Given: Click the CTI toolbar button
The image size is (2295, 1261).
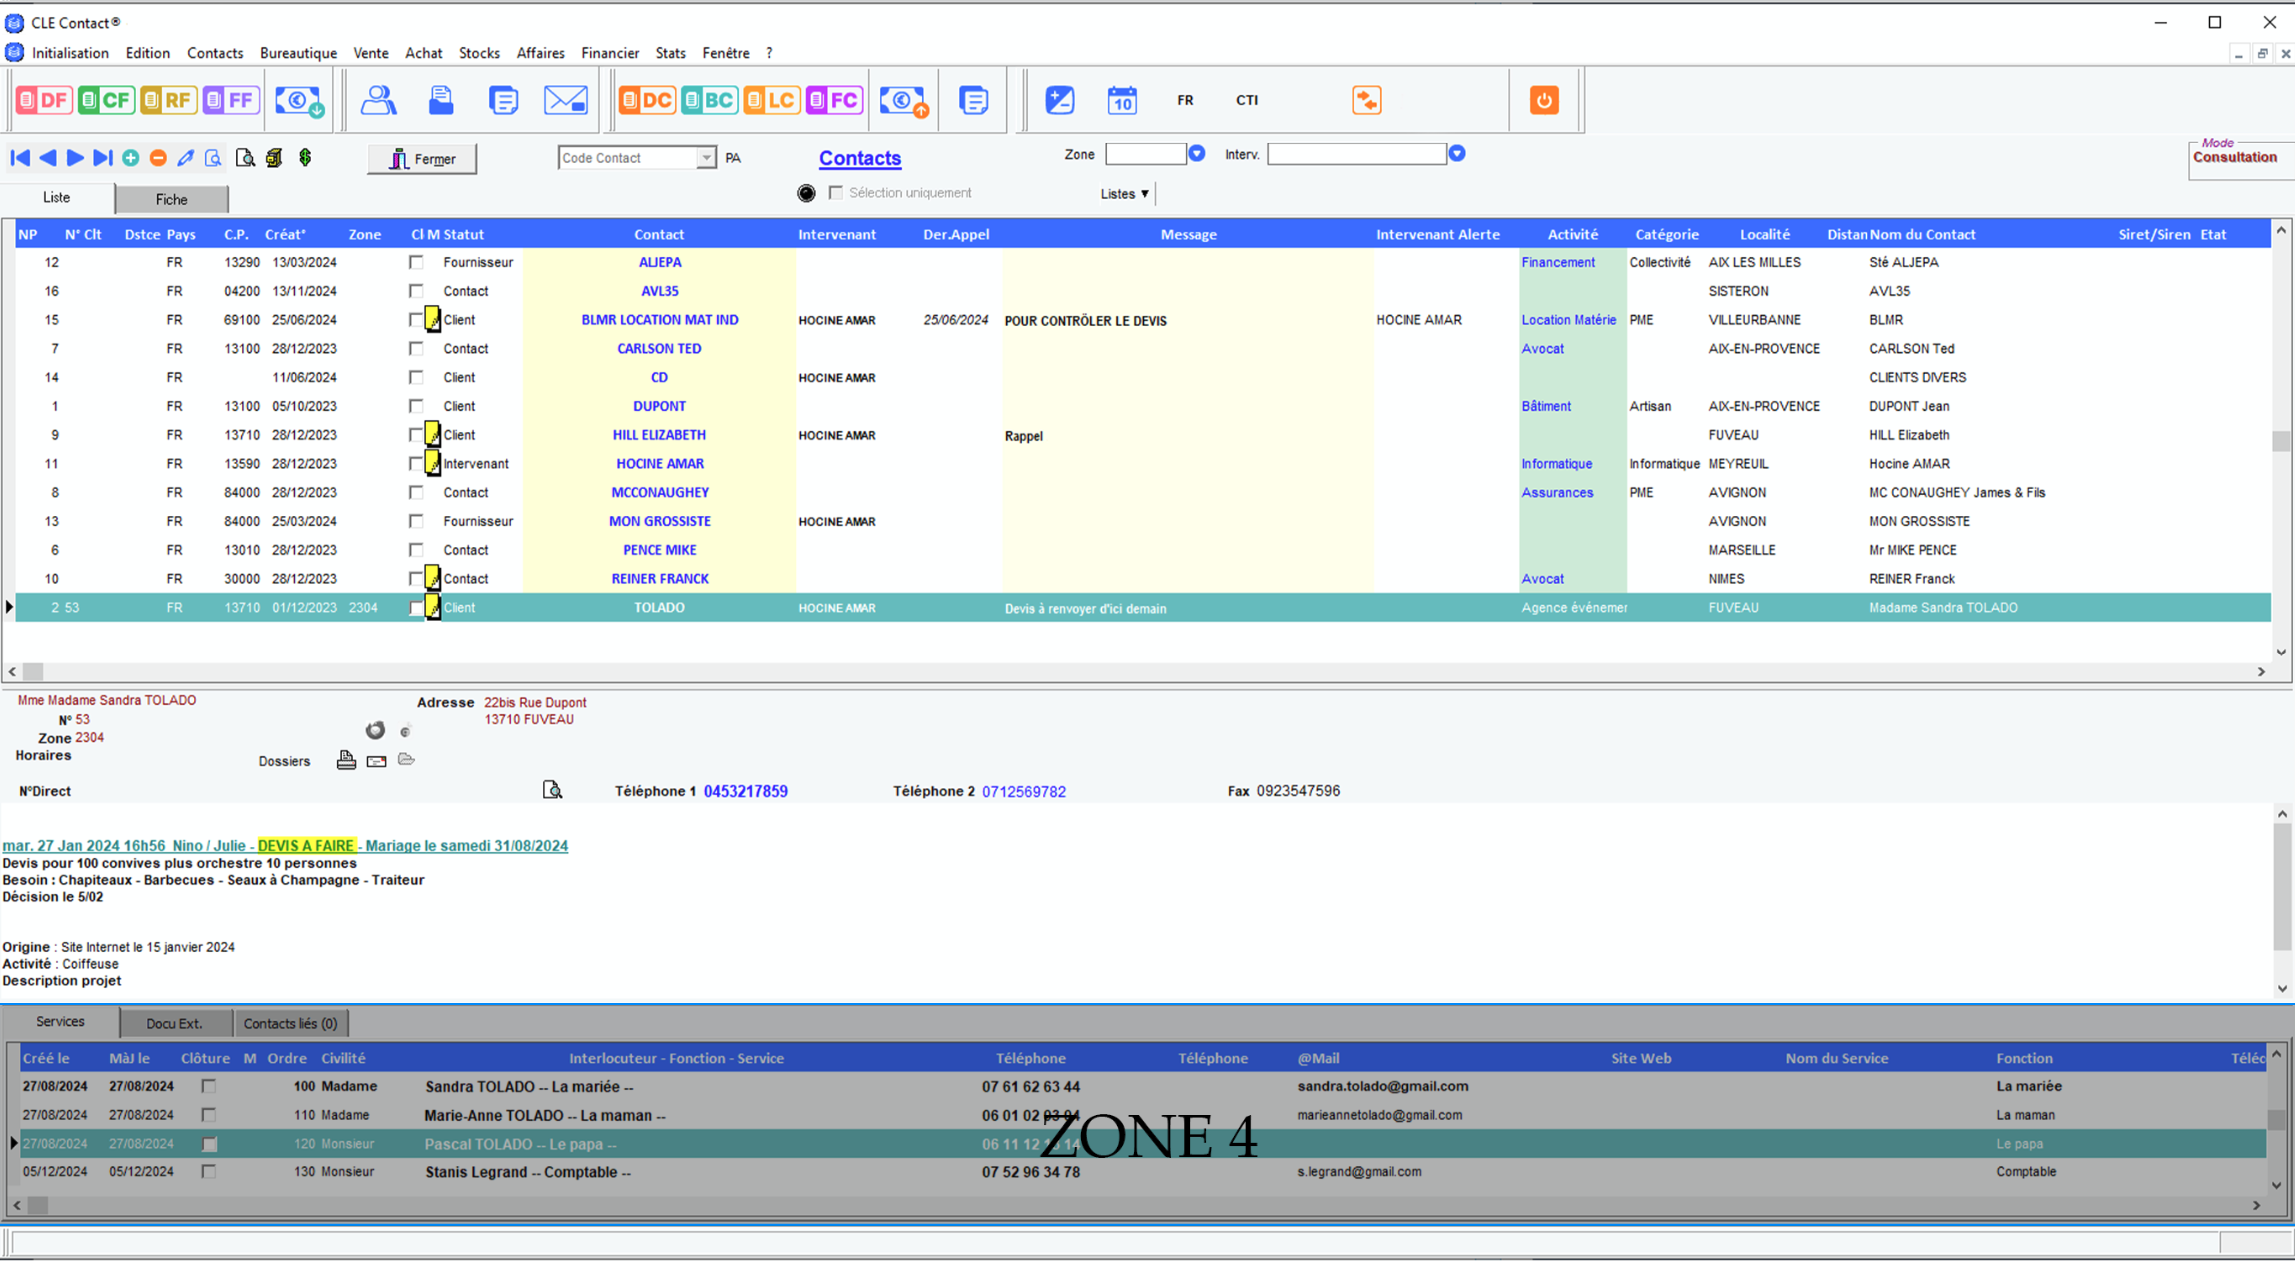Looking at the screenshot, I should (x=1247, y=100).
